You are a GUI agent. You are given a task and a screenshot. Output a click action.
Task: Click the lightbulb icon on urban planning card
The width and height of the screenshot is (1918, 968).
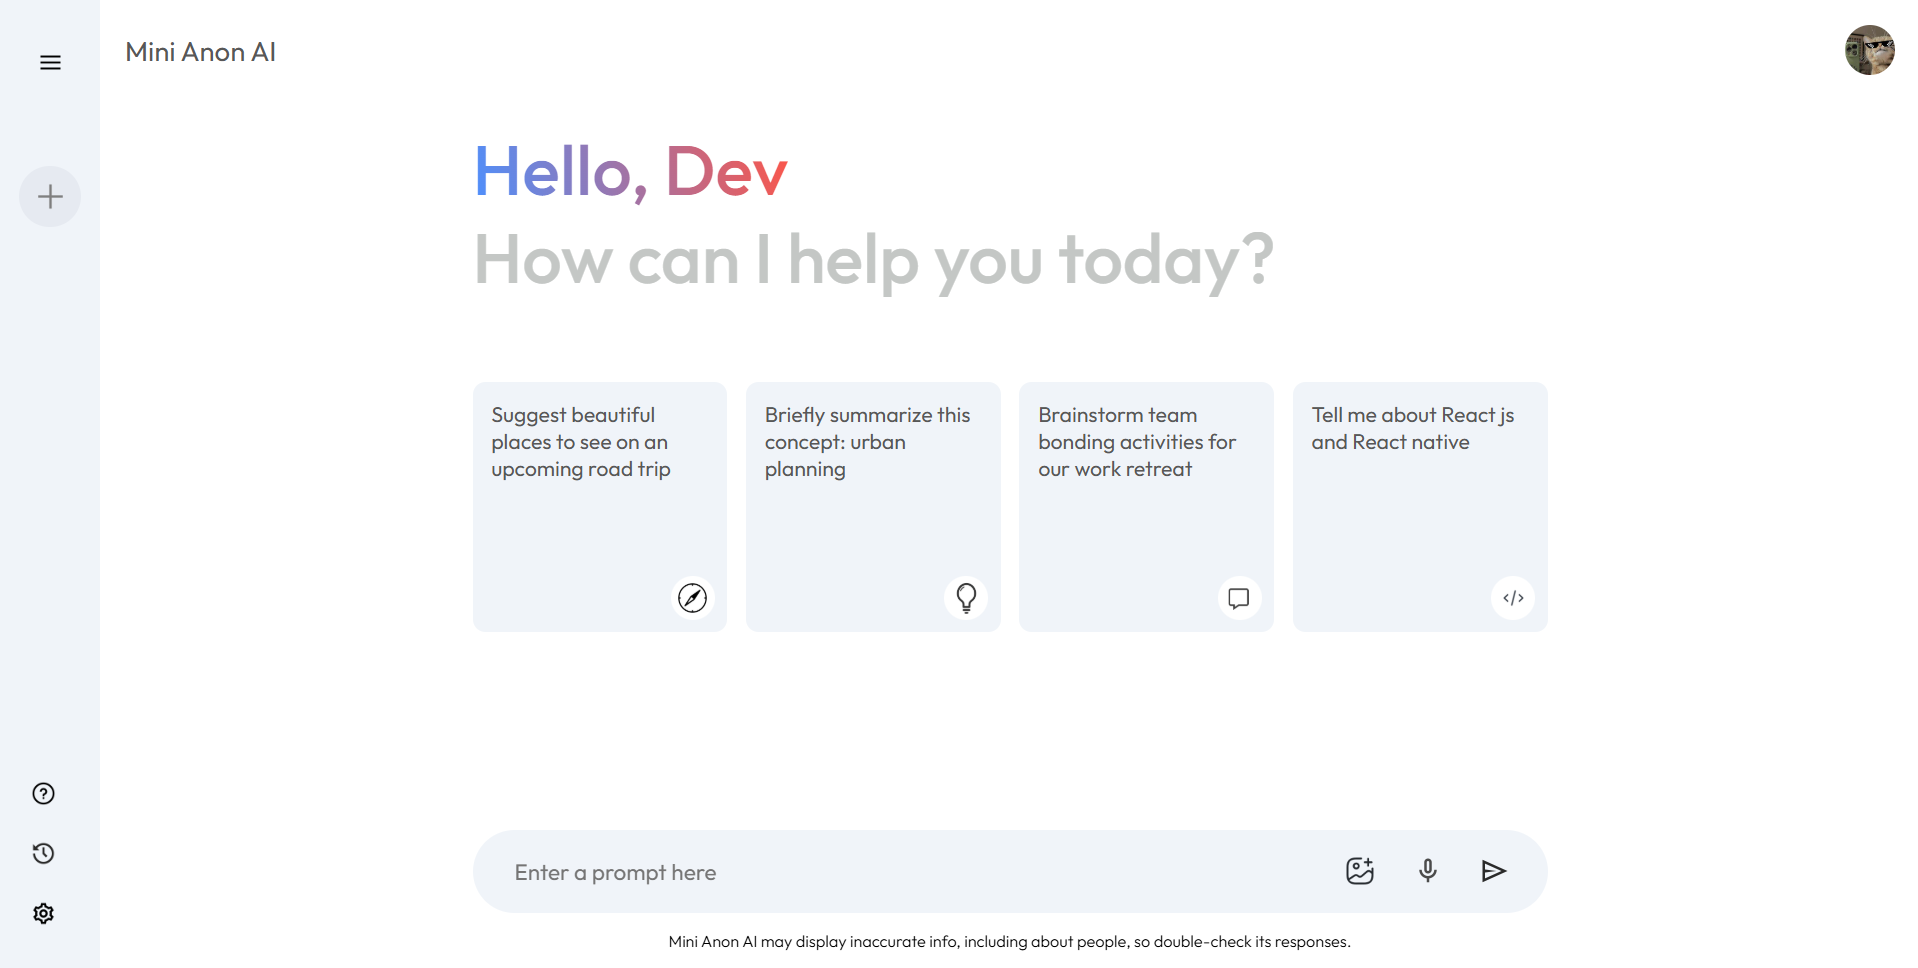pyautogui.click(x=966, y=598)
